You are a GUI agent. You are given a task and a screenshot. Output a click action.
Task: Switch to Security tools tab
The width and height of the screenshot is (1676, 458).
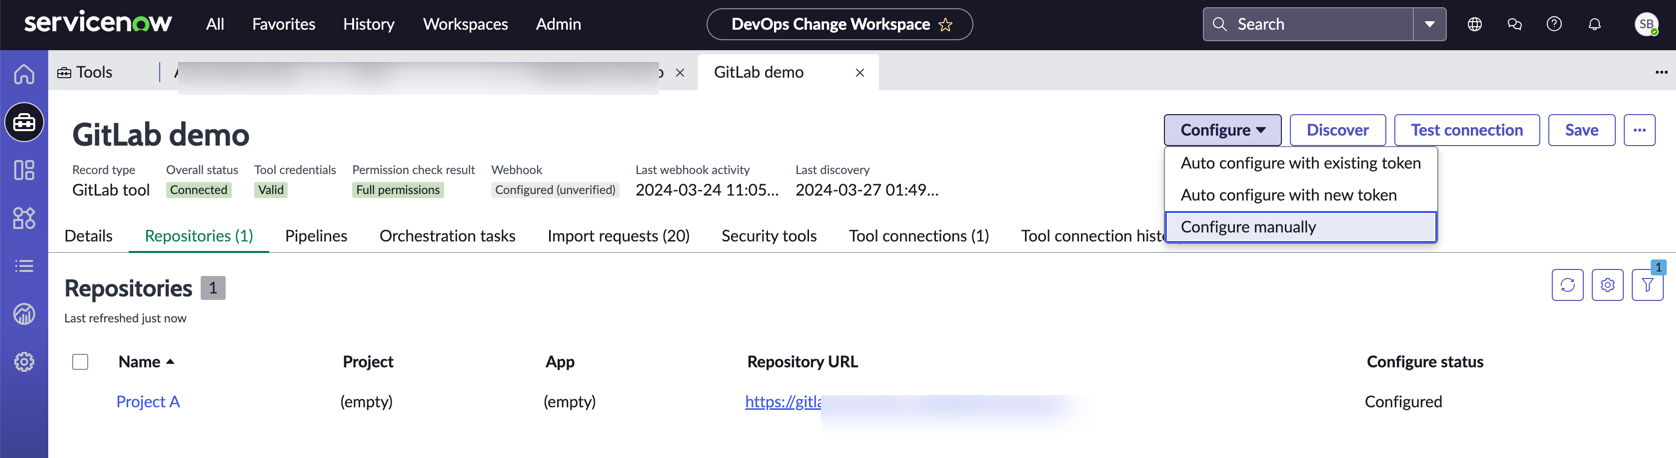(x=769, y=236)
